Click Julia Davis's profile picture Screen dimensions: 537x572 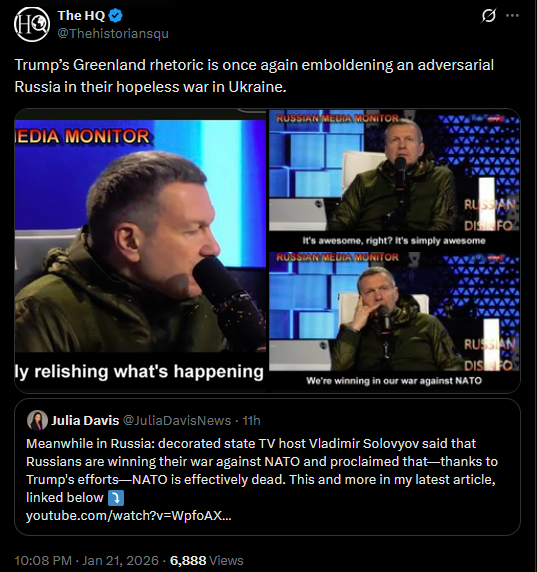click(x=37, y=420)
